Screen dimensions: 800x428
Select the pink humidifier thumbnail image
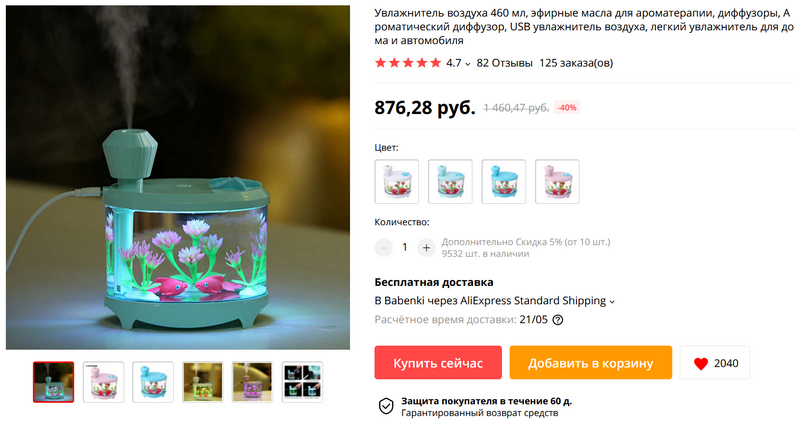[x=104, y=382]
